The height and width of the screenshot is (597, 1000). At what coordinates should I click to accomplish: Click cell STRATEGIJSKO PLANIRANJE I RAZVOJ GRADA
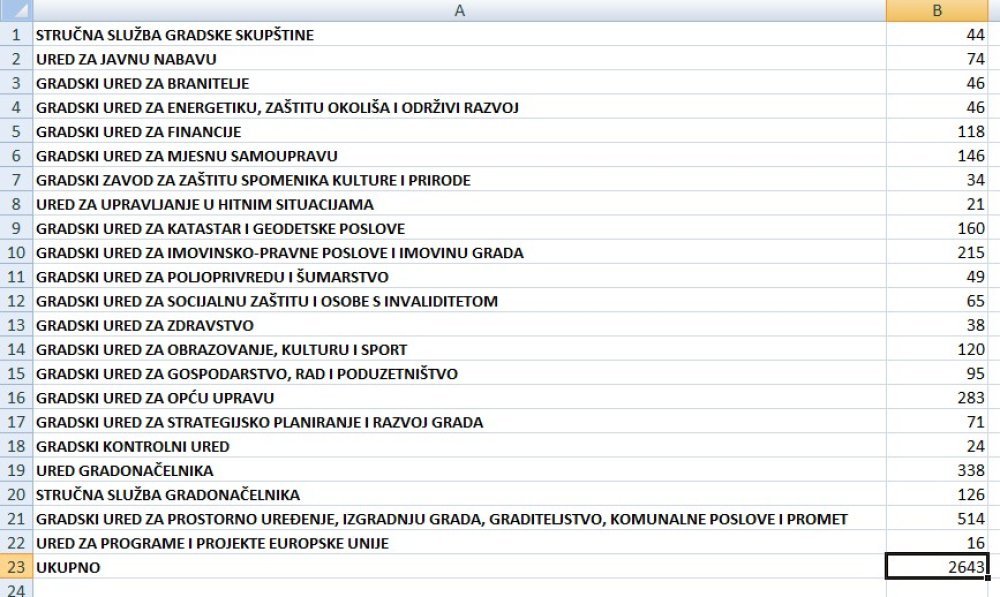pyautogui.click(x=459, y=422)
